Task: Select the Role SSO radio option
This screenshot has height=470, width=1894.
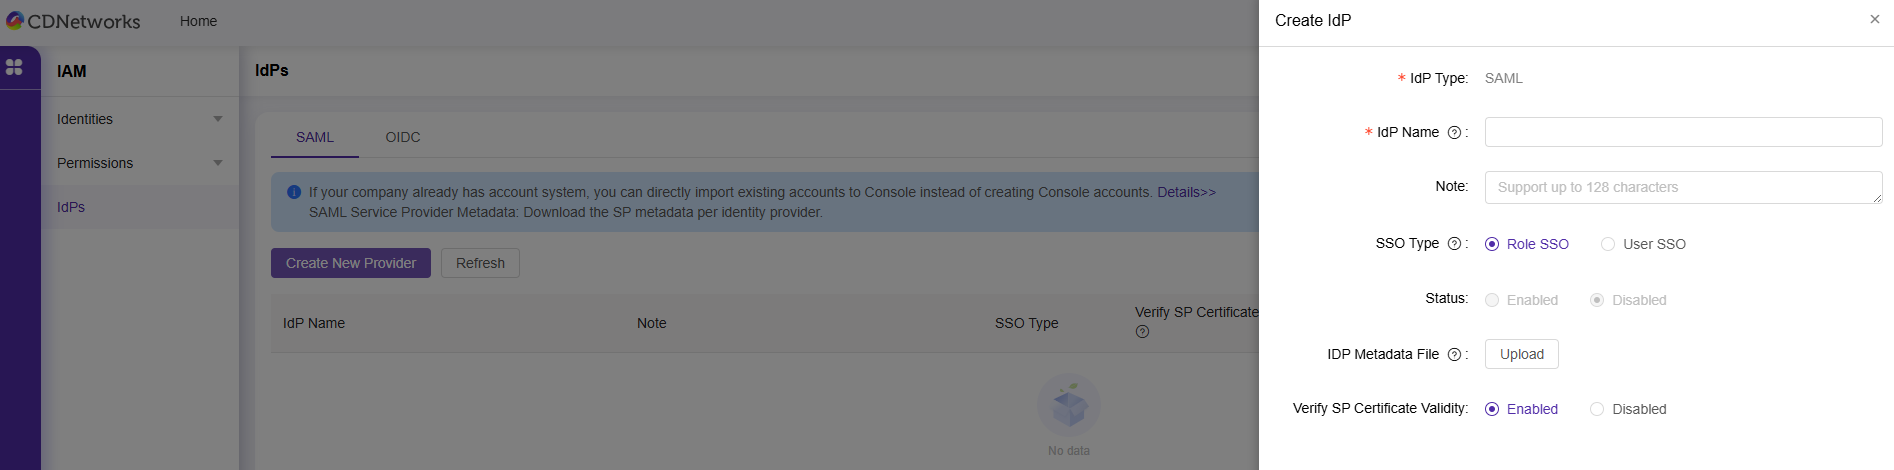Action: tap(1492, 244)
